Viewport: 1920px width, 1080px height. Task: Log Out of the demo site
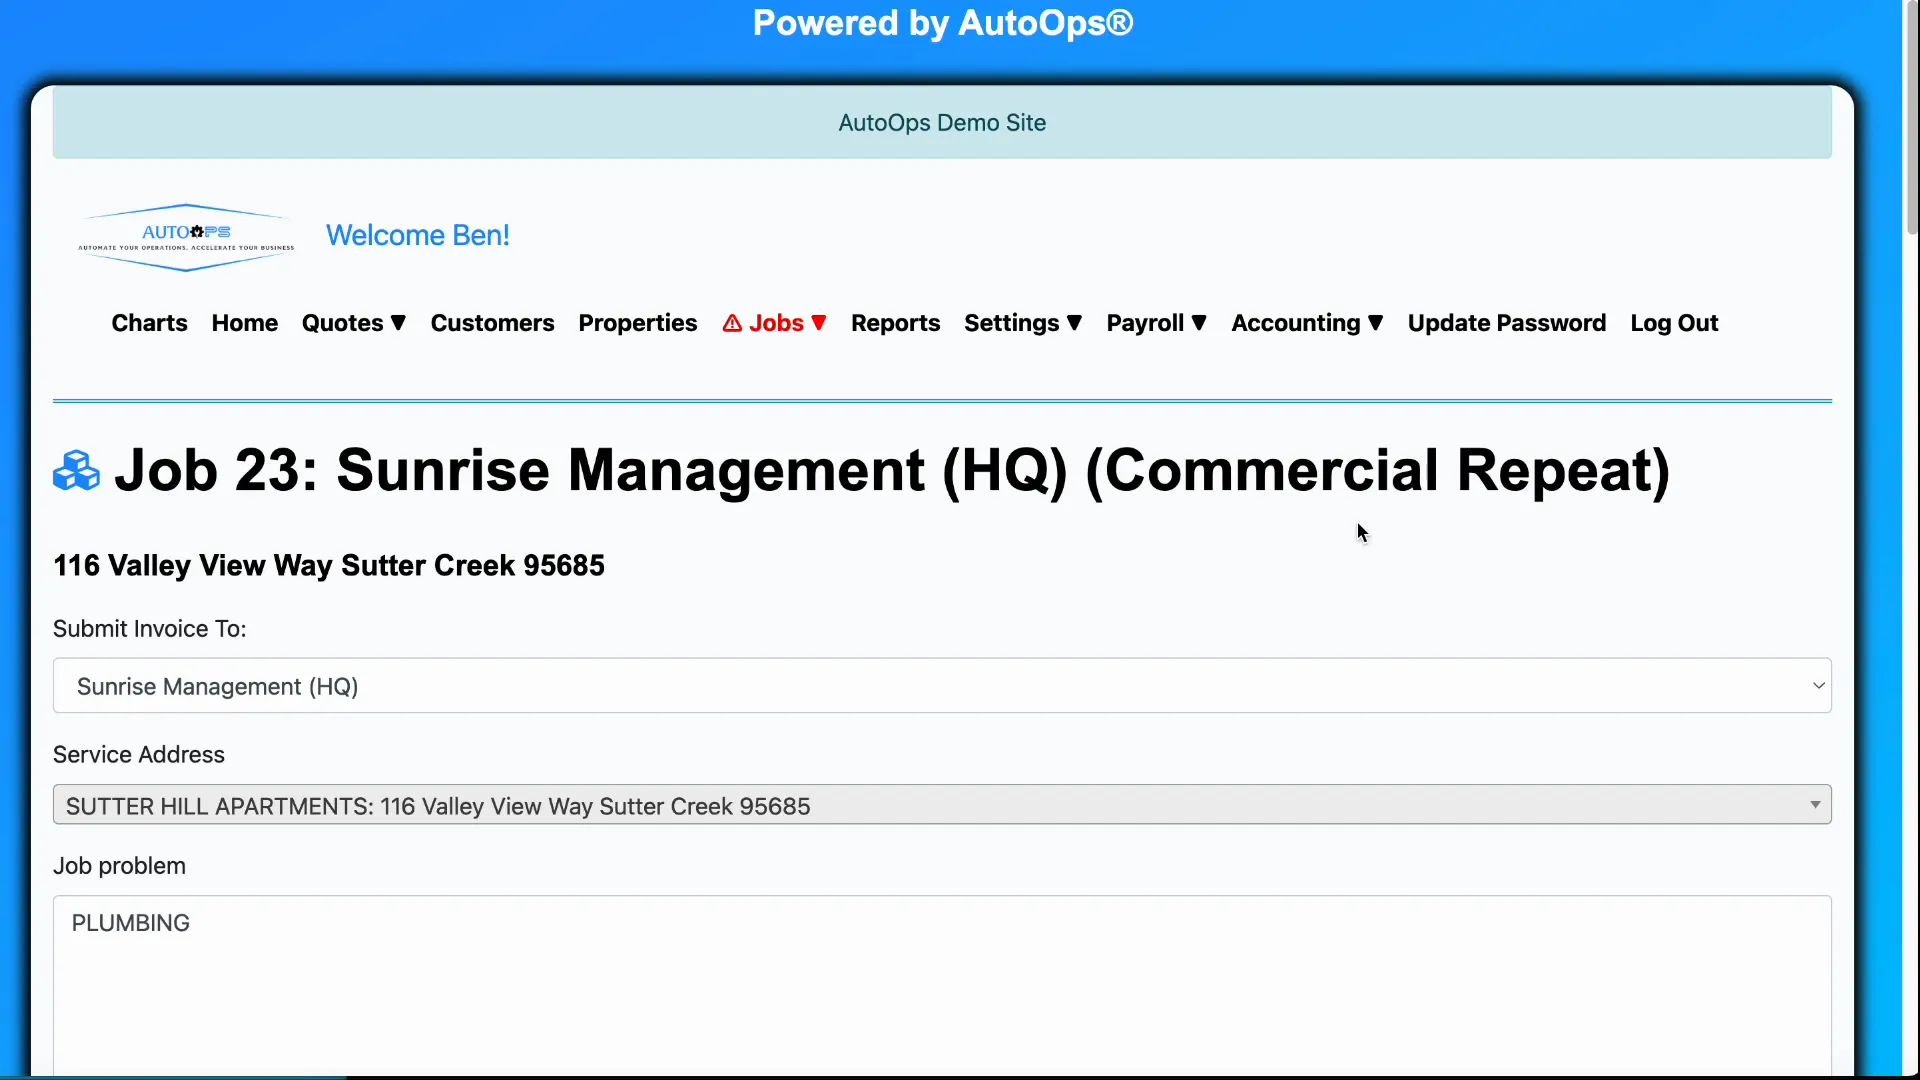(1674, 322)
